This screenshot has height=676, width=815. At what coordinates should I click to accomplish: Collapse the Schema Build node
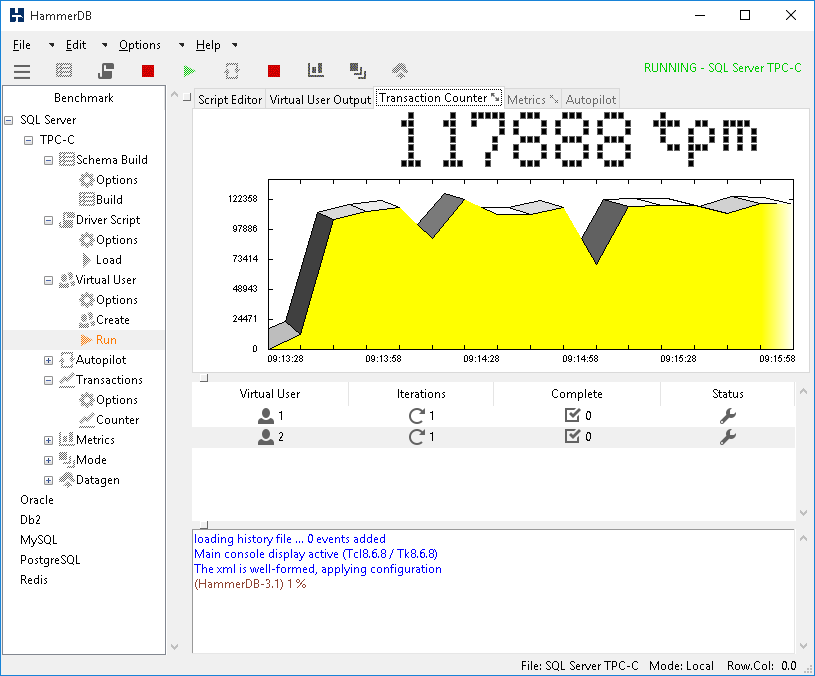coord(48,161)
